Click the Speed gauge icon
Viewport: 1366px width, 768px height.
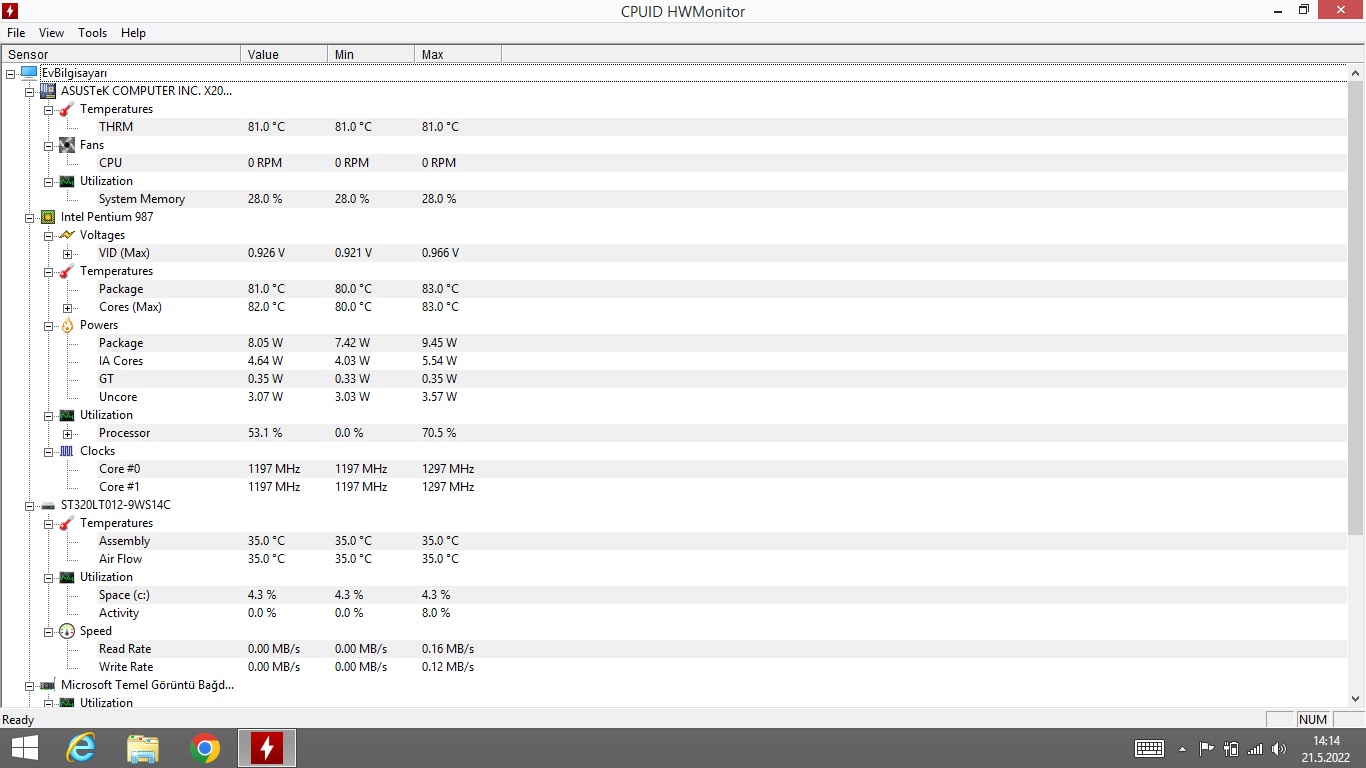pyautogui.click(x=67, y=631)
